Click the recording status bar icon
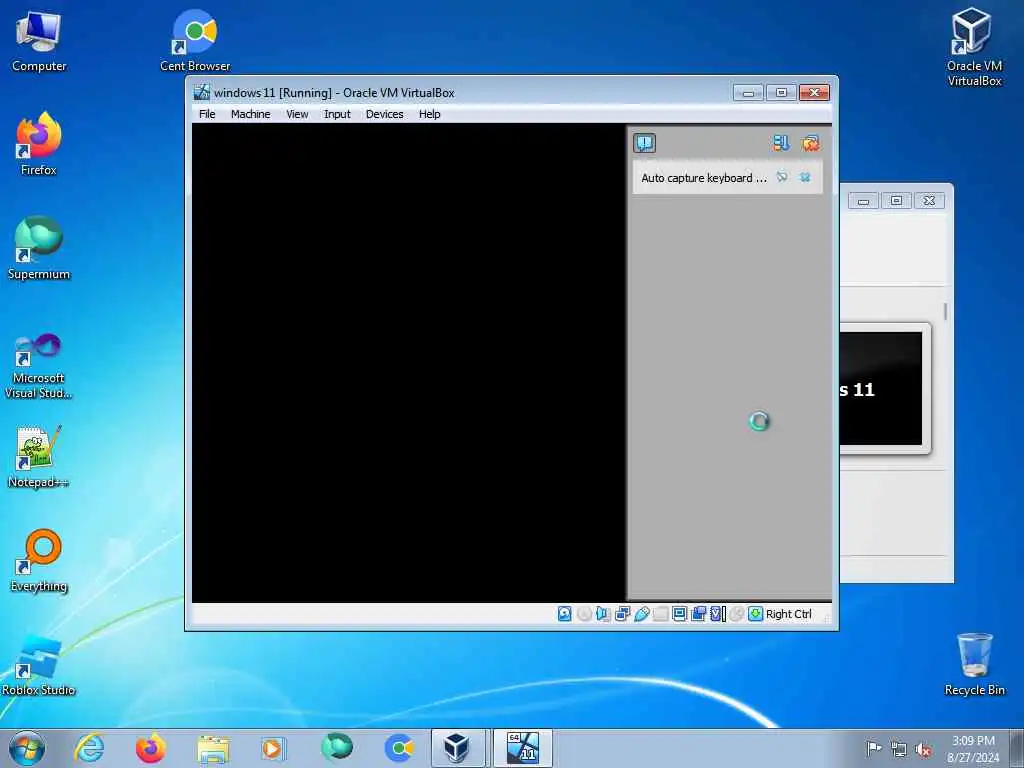Viewport: 1024px width, 768px height. [699, 614]
